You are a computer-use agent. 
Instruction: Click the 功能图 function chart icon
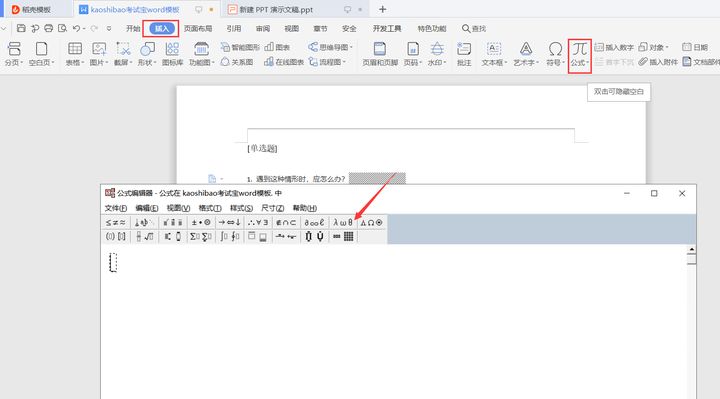click(x=202, y=54)
